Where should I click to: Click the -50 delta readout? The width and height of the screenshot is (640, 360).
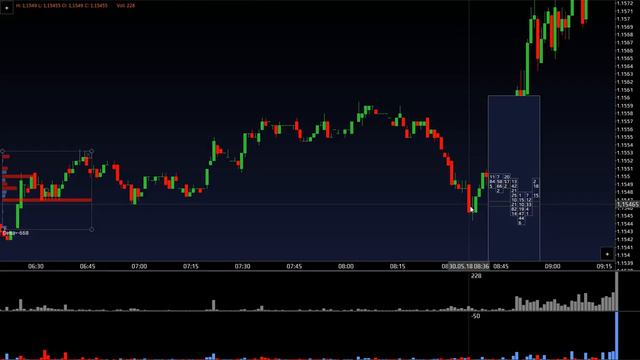(x=476, y=316)
